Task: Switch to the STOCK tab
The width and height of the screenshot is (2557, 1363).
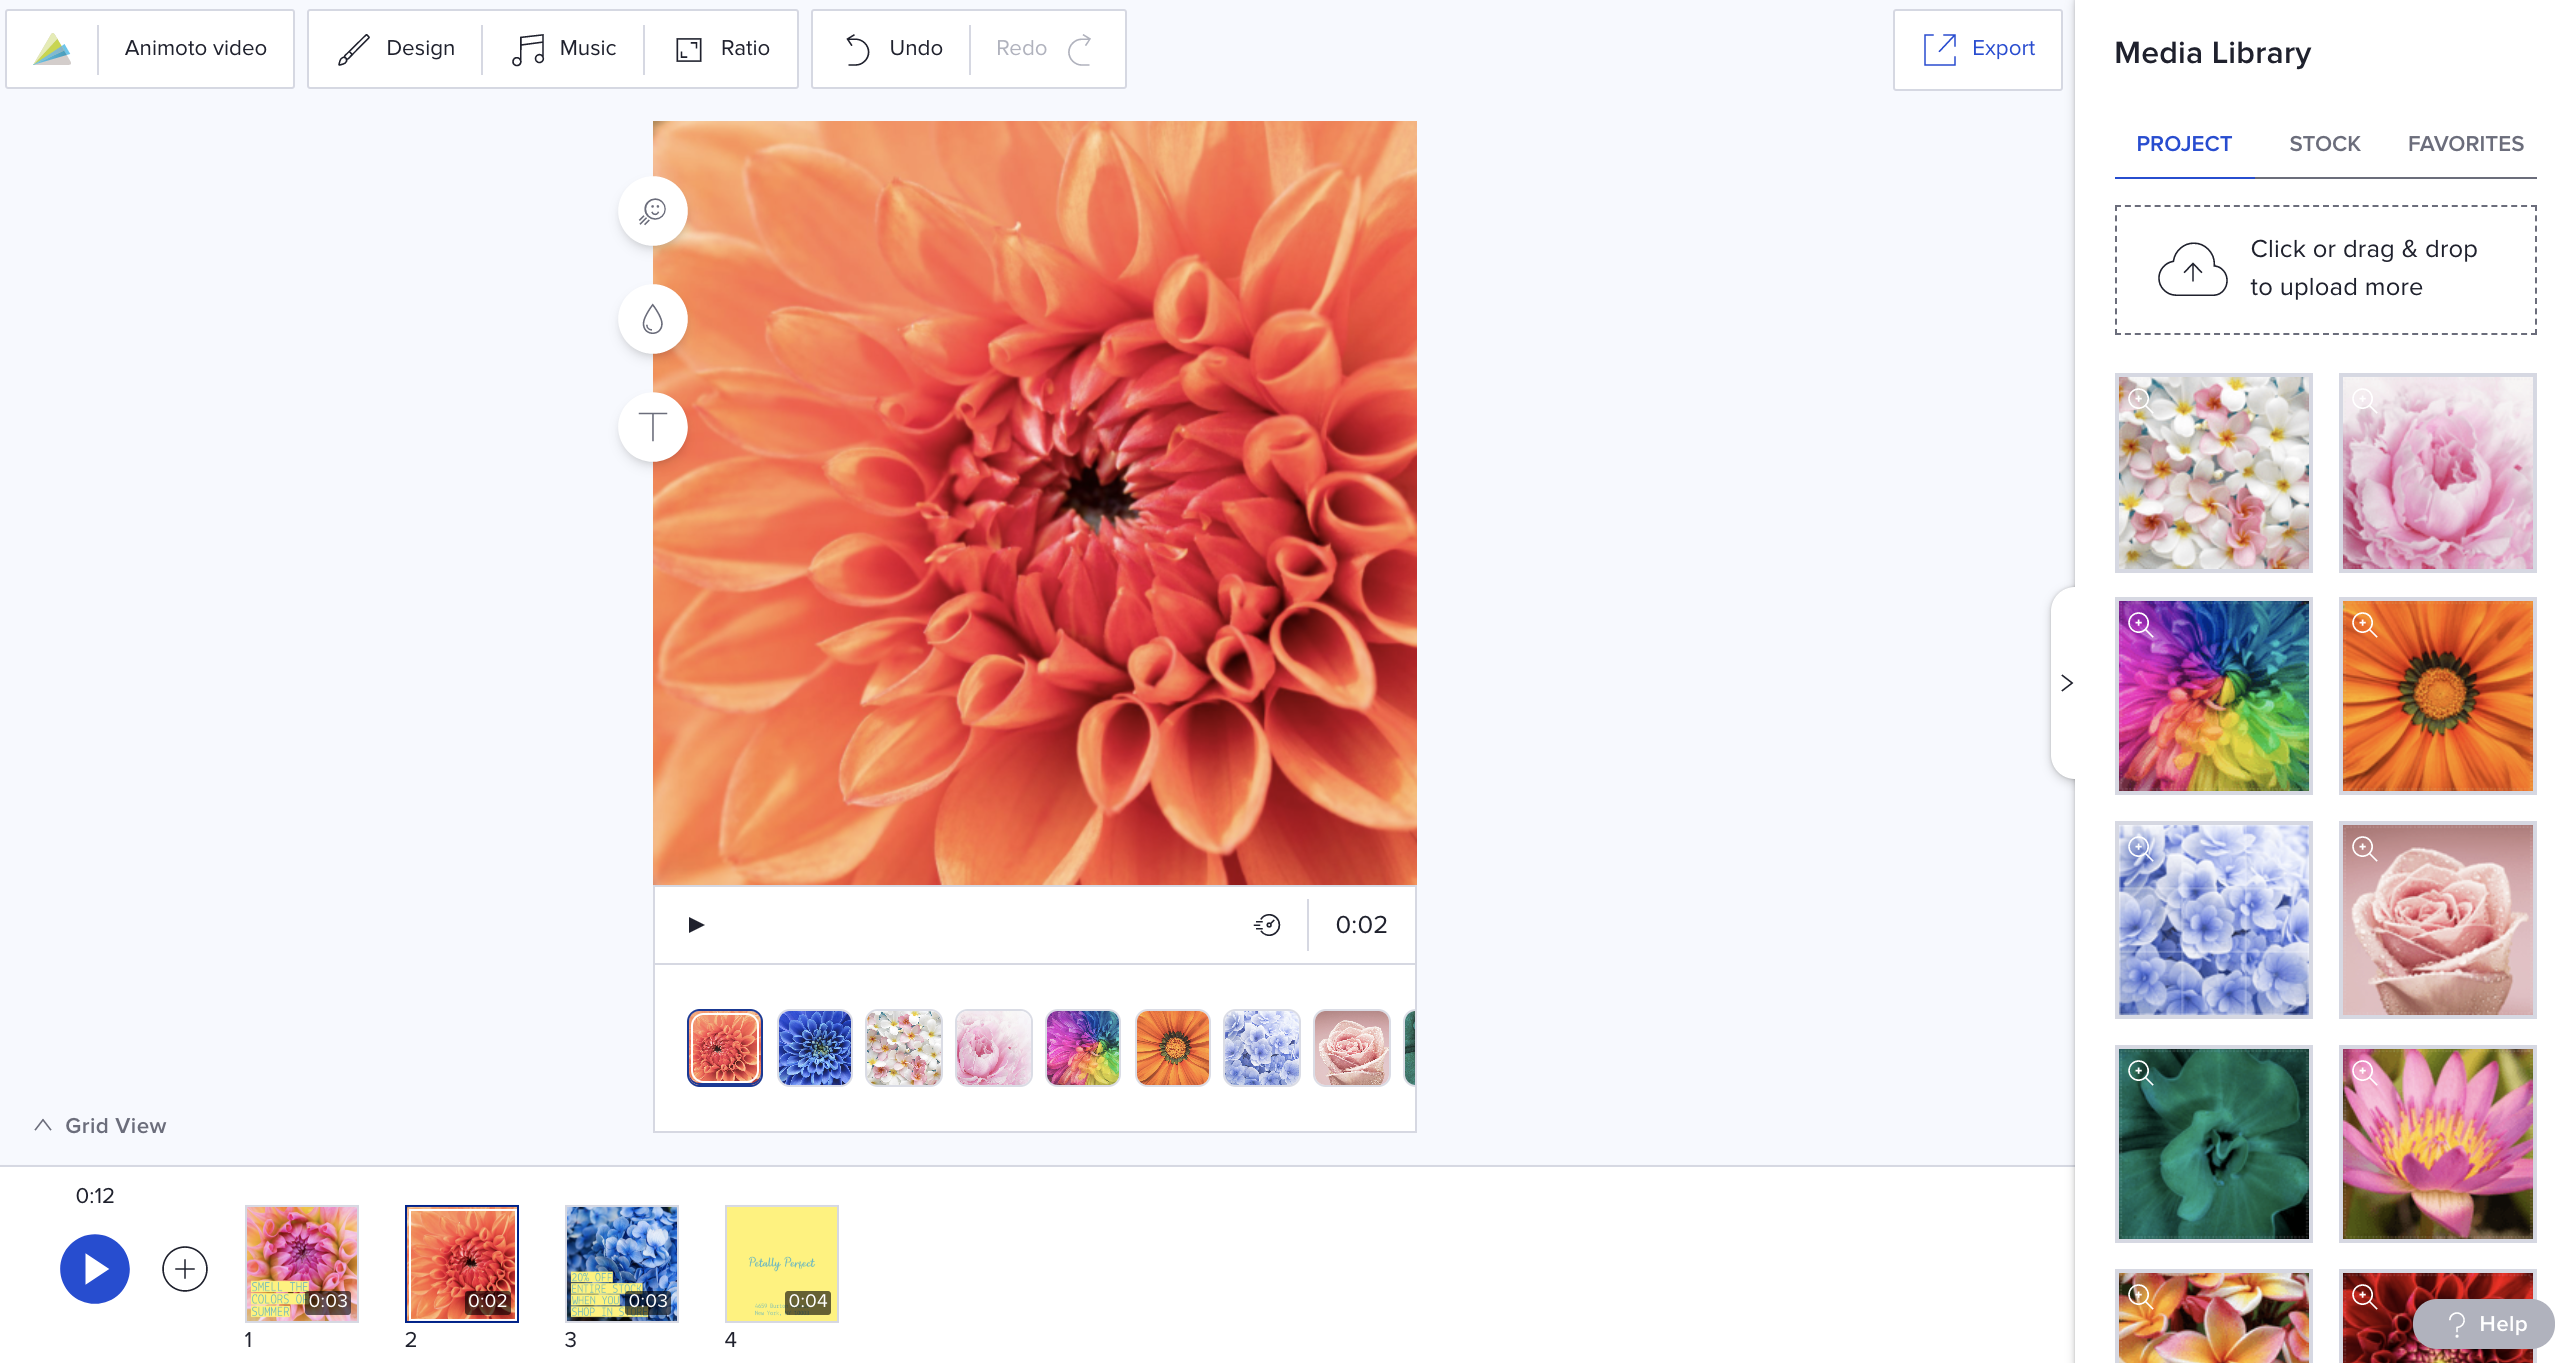Action: point(2325,144)
